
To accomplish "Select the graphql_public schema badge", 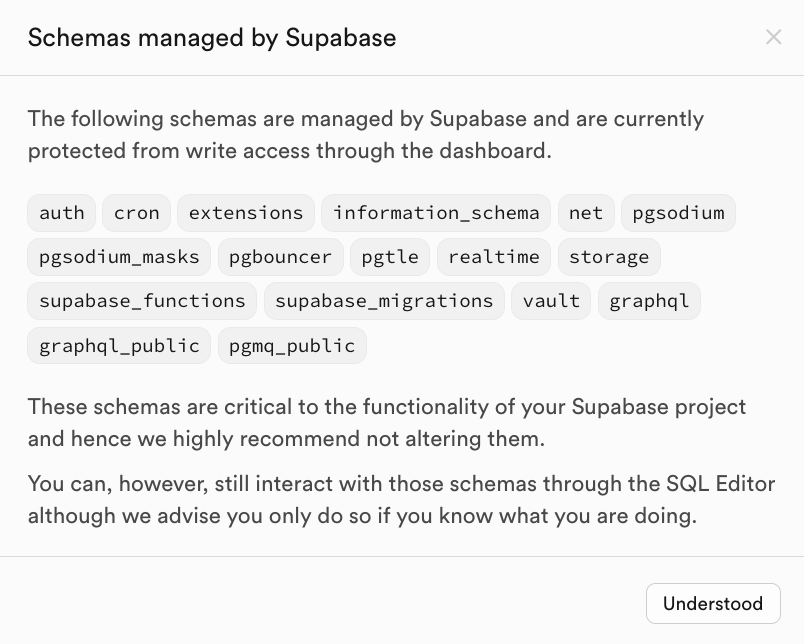I will 120,345.
